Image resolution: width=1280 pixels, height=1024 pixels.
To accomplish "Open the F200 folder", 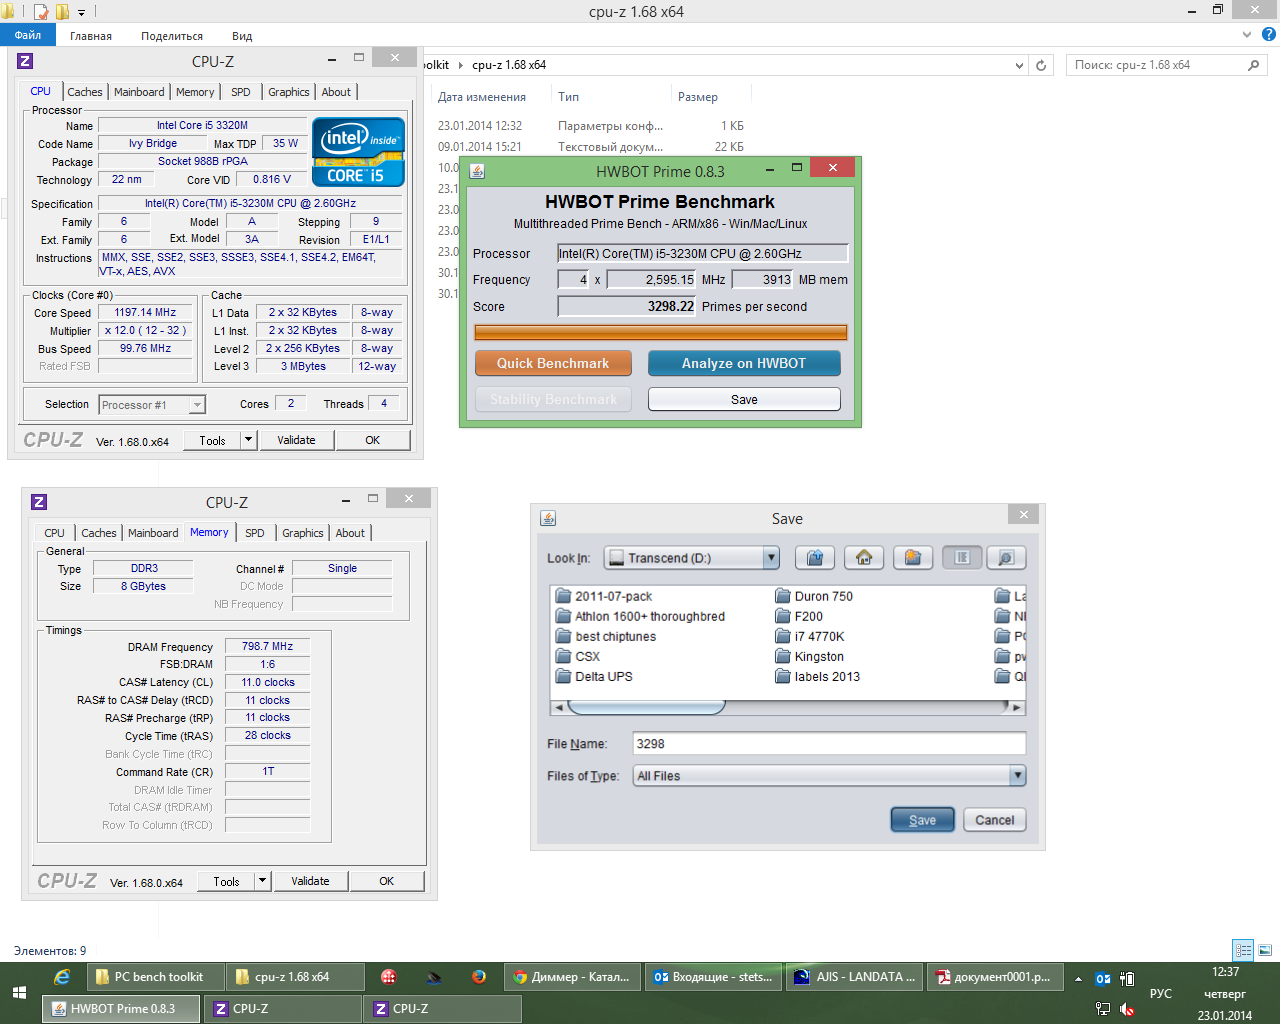I will tap(799, 616).
